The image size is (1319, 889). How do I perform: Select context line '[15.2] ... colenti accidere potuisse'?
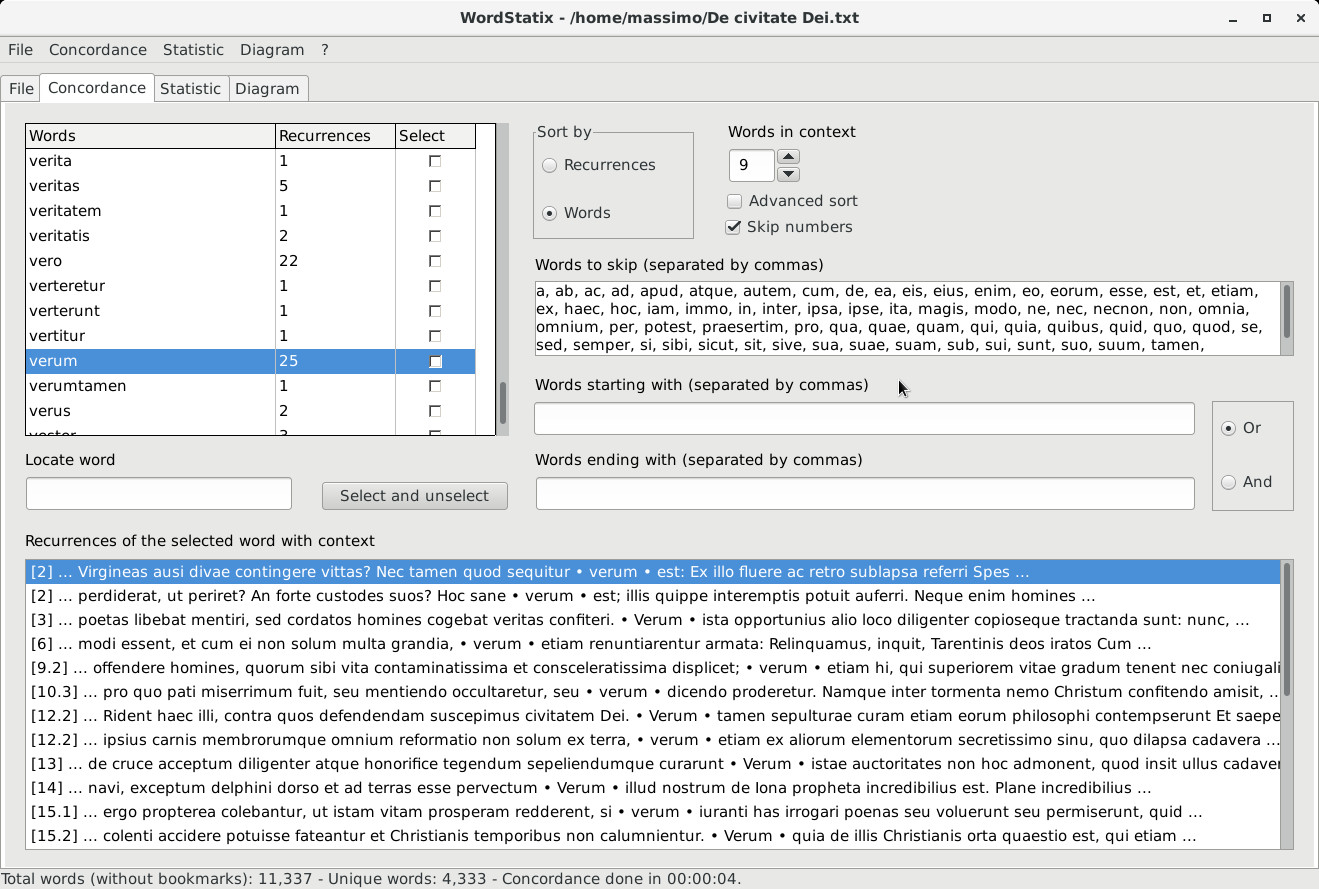tap(653, 836)
